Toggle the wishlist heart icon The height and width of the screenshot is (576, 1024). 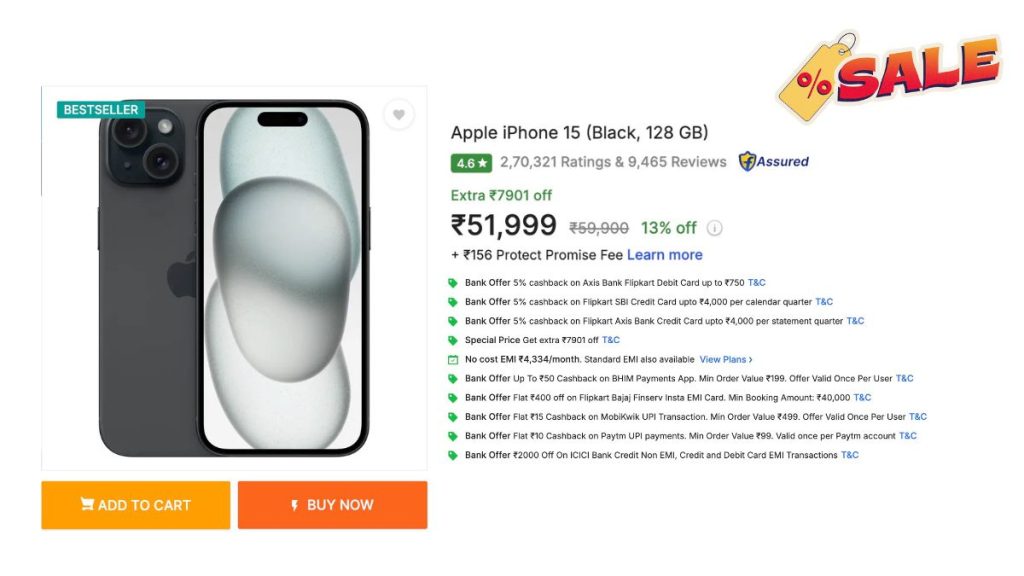pos(399,115)
